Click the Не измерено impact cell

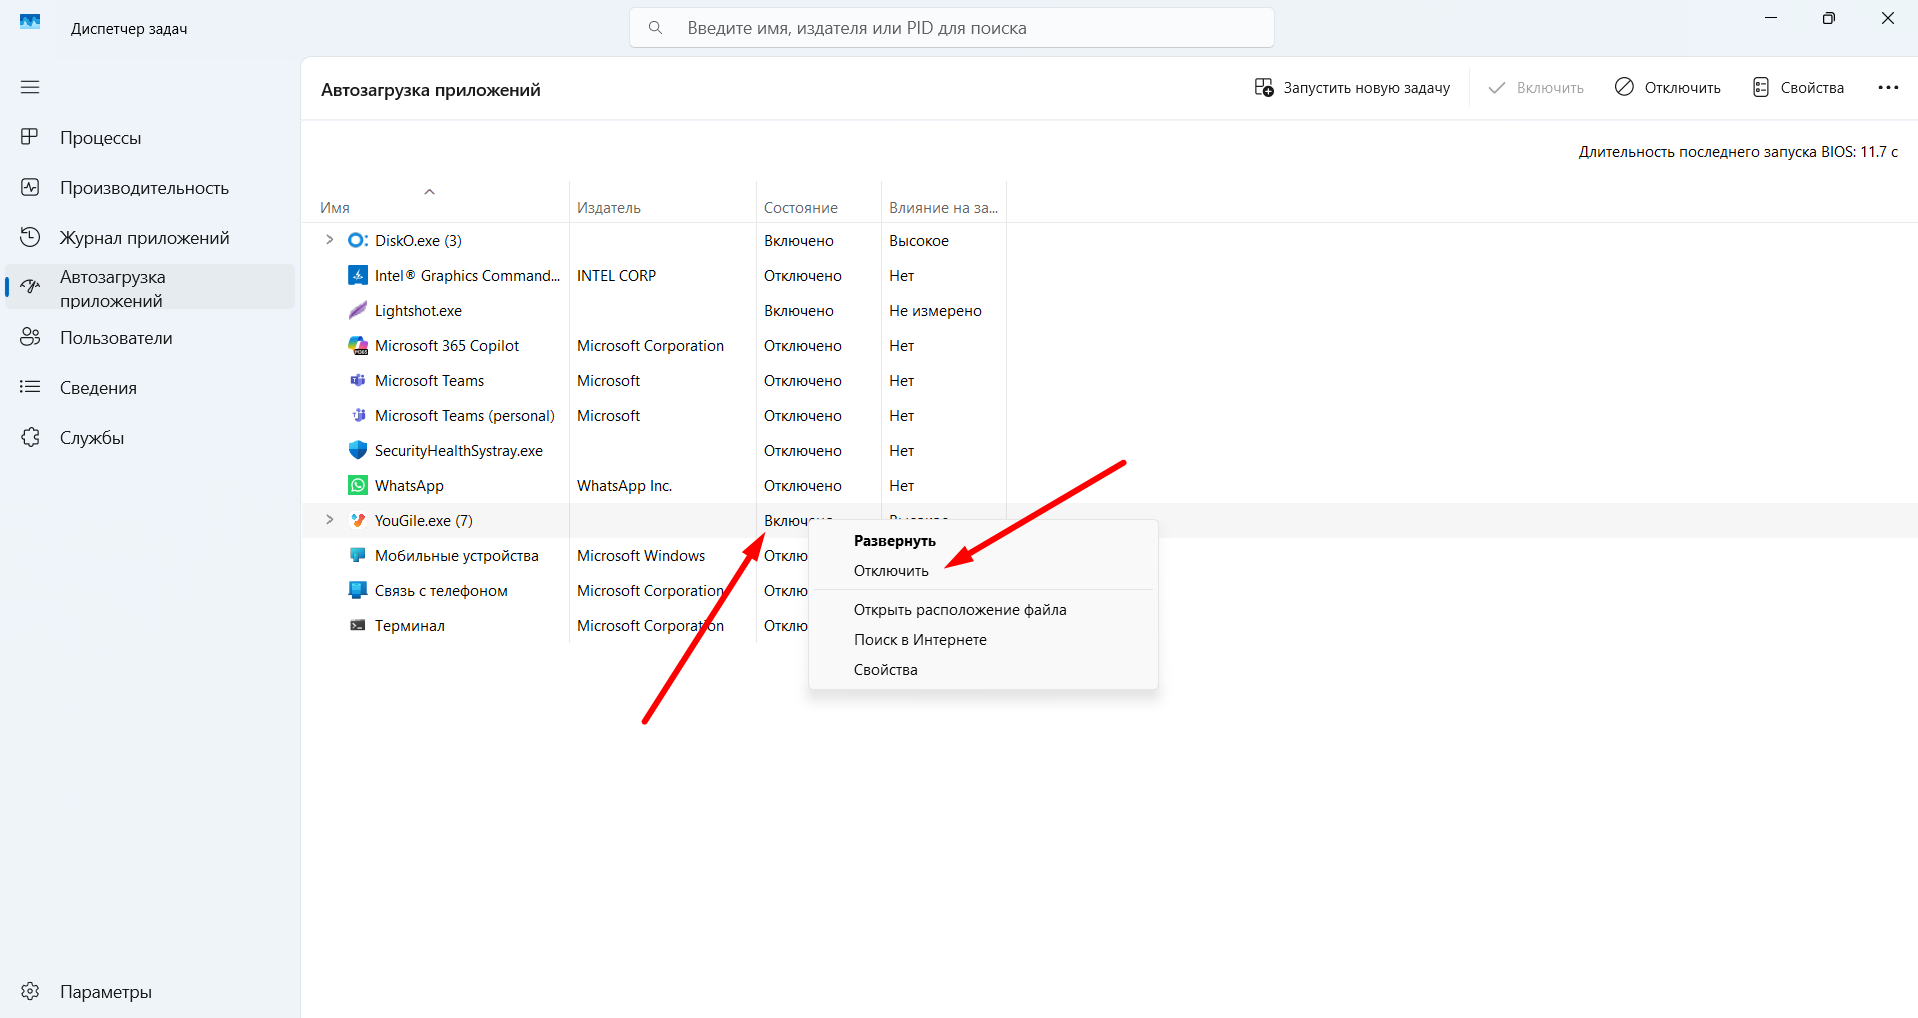click(935, 311)
